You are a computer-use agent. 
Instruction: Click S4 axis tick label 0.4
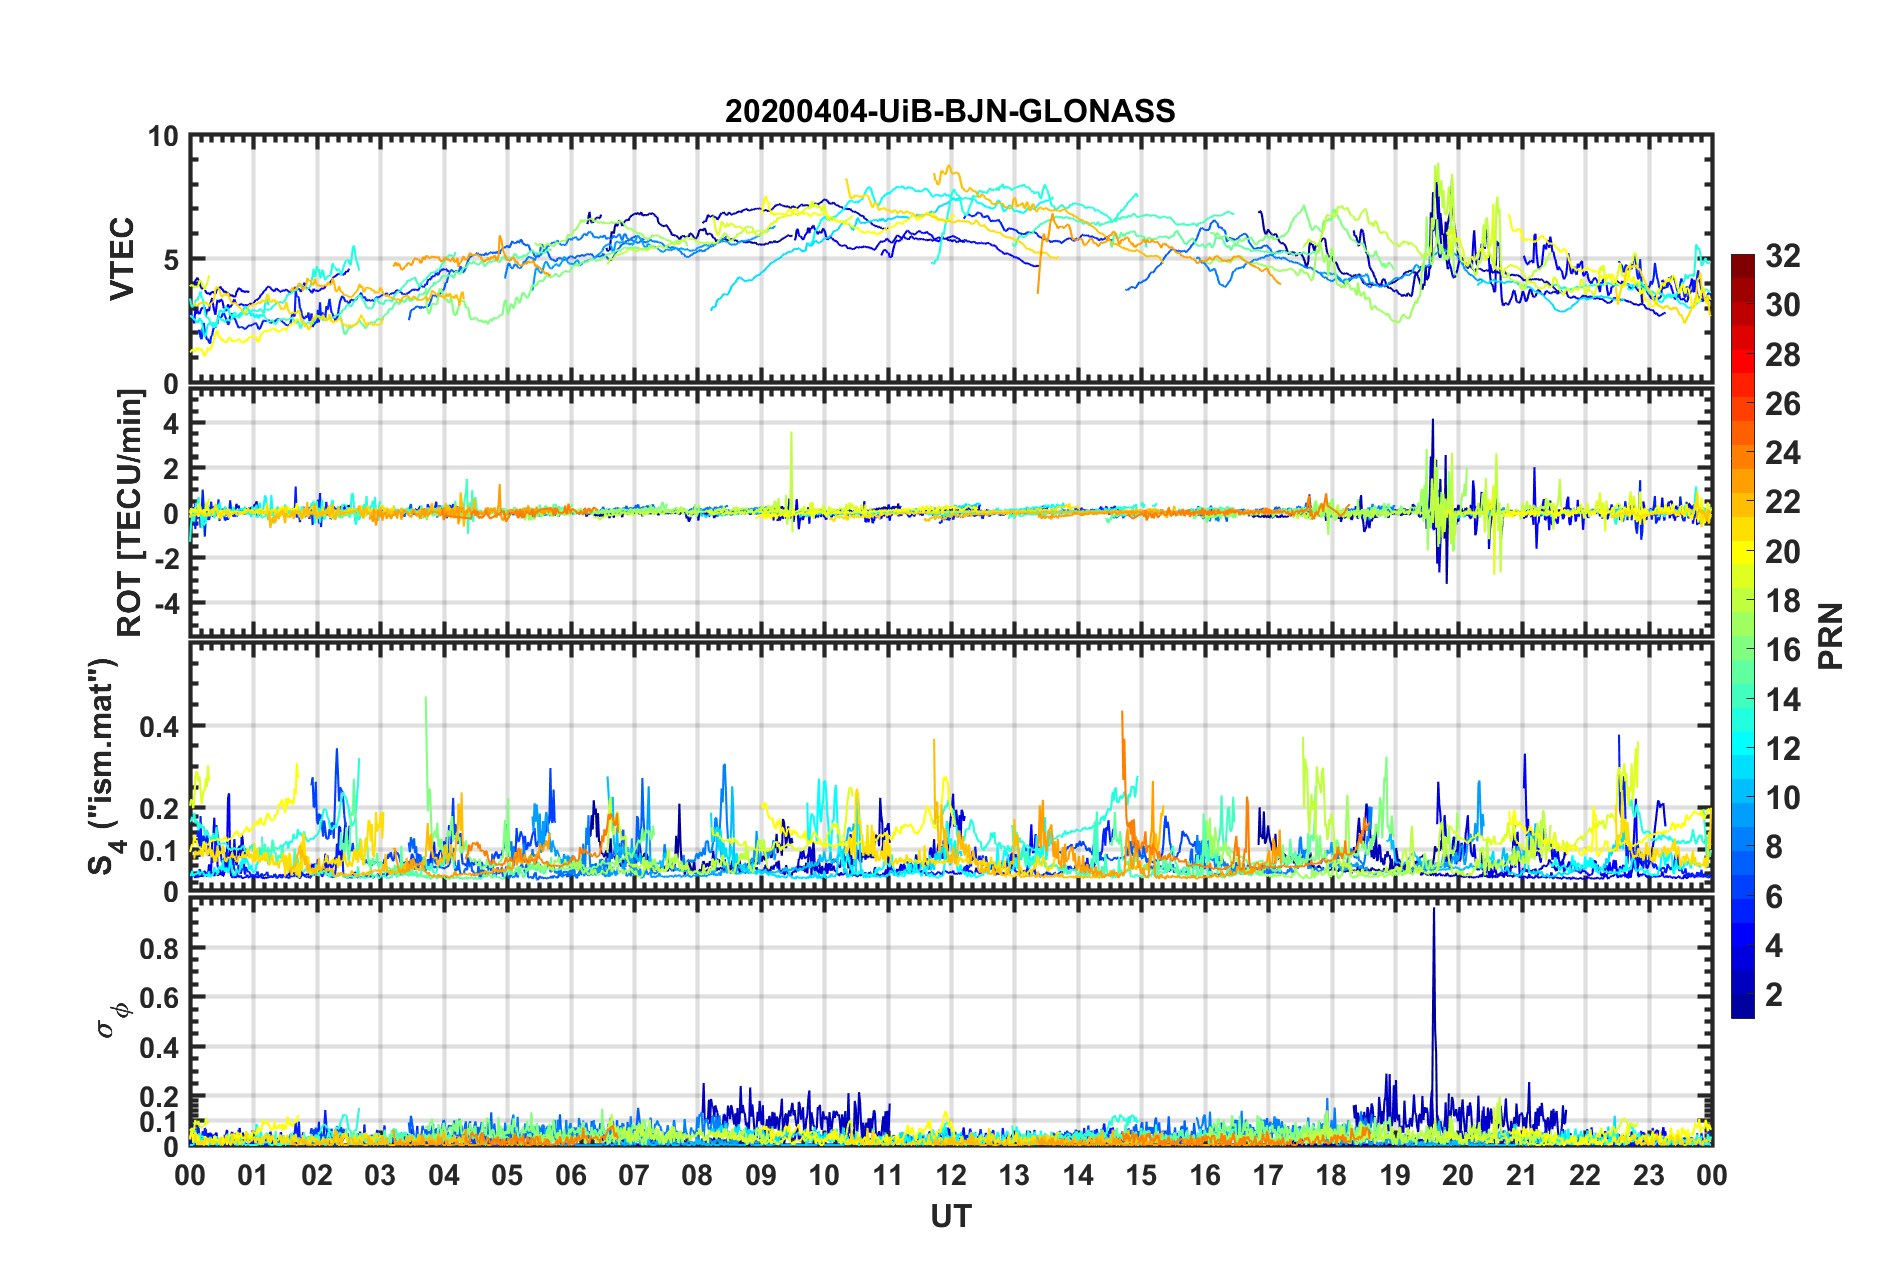coord(159,726)
